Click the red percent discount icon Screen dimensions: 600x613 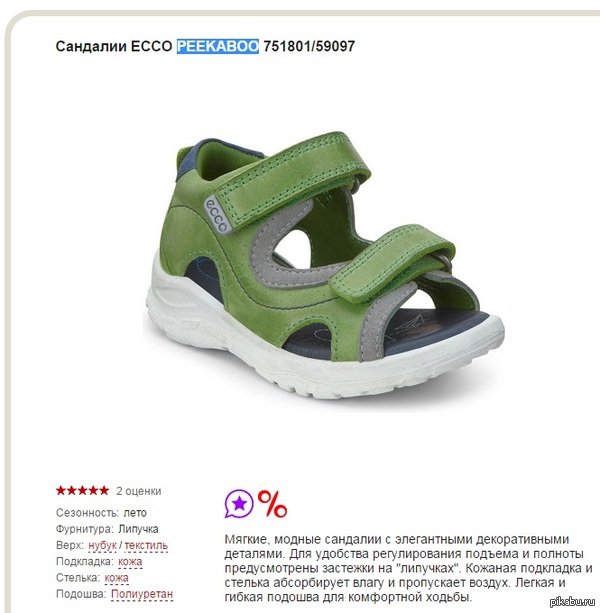coord(272,504)
